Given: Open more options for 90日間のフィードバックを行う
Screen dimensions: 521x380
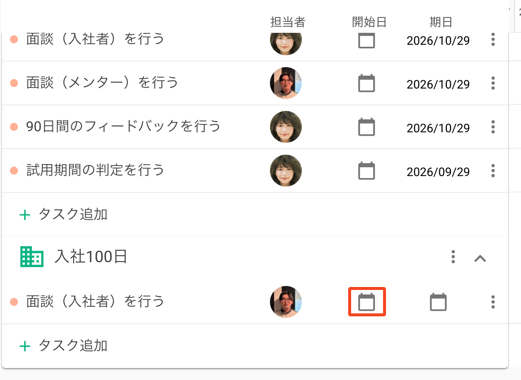Looking at the screenshot, I should [x=493, y=127].
